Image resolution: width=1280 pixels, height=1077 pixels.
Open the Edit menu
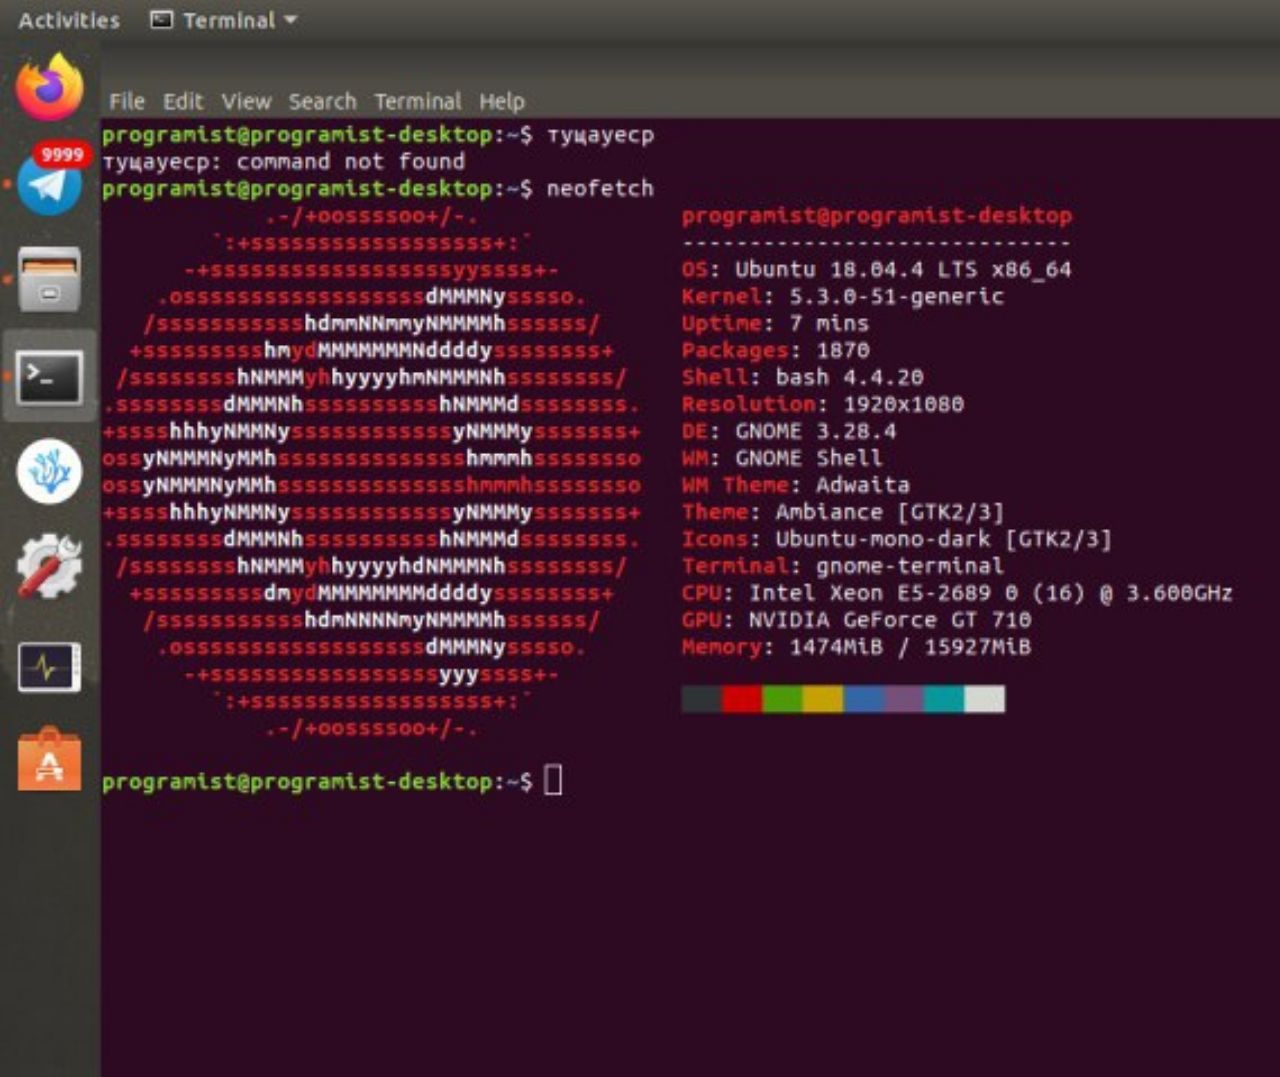[x=183, y=101]
